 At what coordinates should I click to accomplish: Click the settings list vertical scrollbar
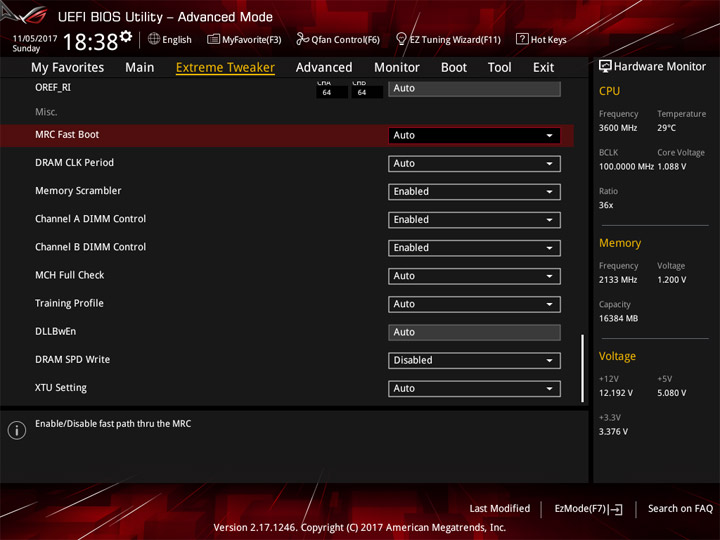pos(582,368)
